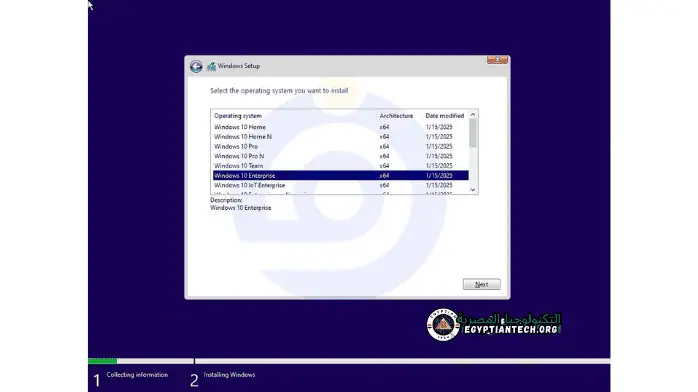This screenshot has height=392, width=698.
Task: Click the Architecture column header
Action: tap(396, 116)
